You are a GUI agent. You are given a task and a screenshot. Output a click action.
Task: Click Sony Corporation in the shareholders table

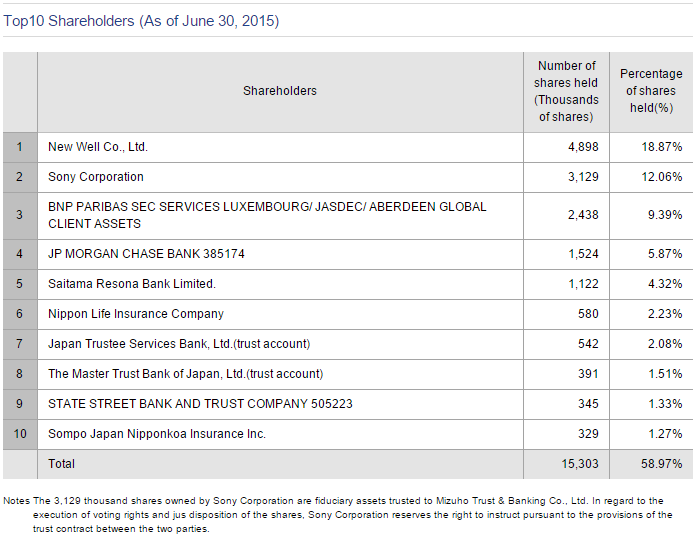tap(96, 177)
